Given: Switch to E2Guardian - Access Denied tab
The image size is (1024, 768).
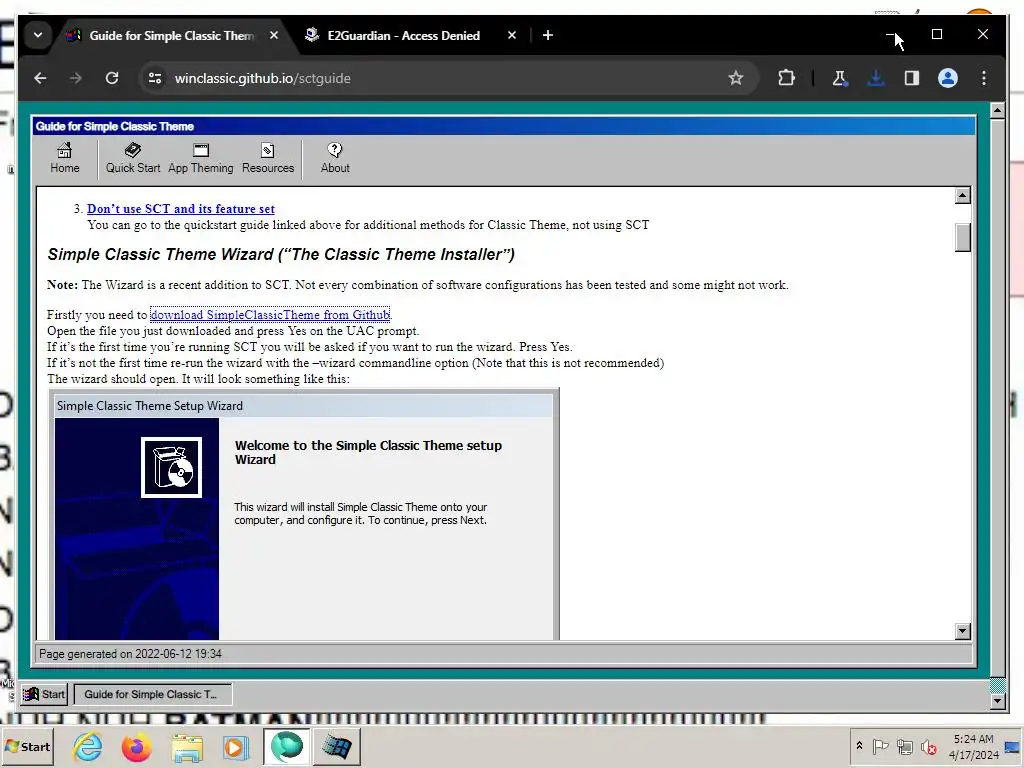Looking at the screenshot, I should (x=403, y=35).
